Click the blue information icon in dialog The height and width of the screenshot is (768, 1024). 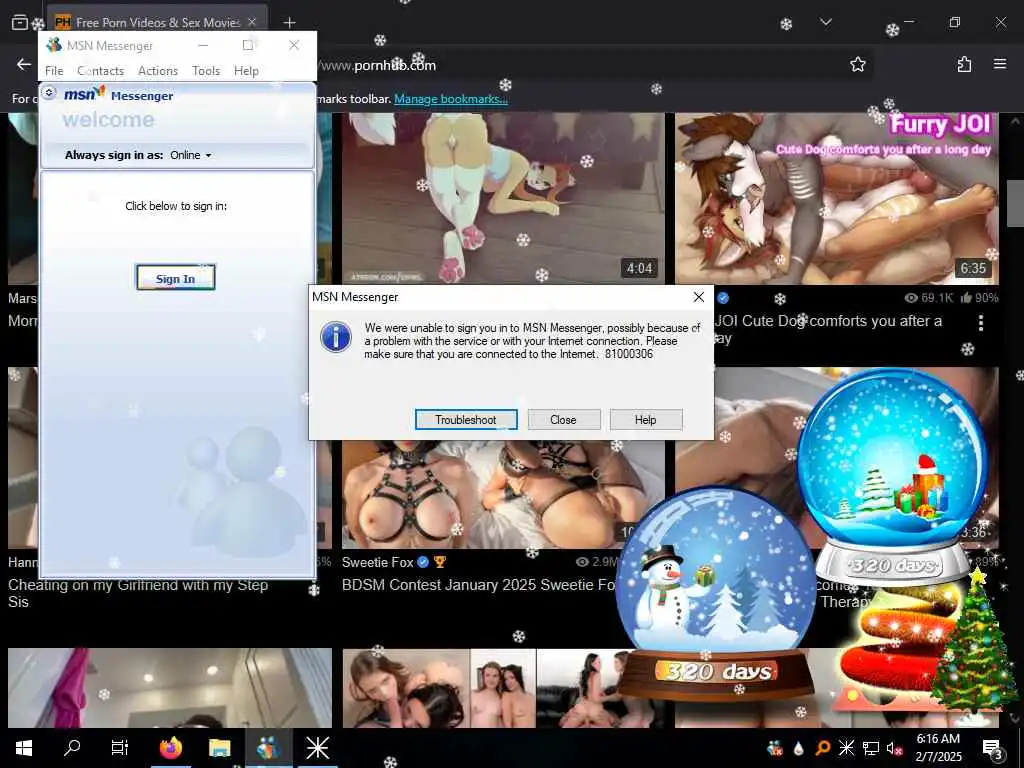pos(336,338)
